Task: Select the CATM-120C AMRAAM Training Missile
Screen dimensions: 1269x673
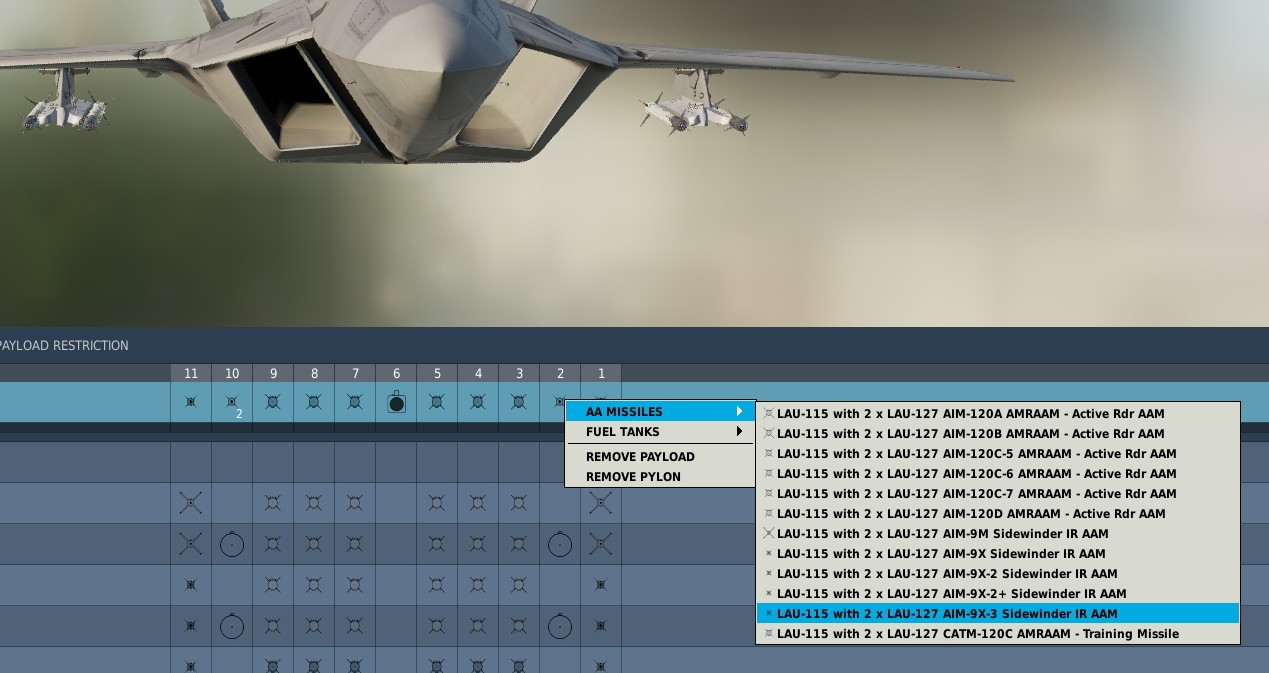Action: (997, 634)
